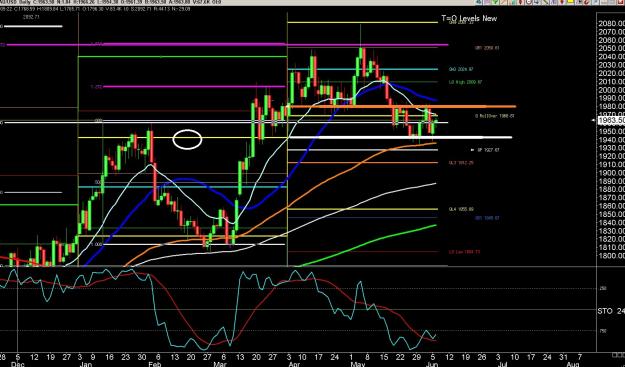Image resolution: width=625 pixels, height=367 pixels.
Task: Click the Feb month label
Action: 154,364
